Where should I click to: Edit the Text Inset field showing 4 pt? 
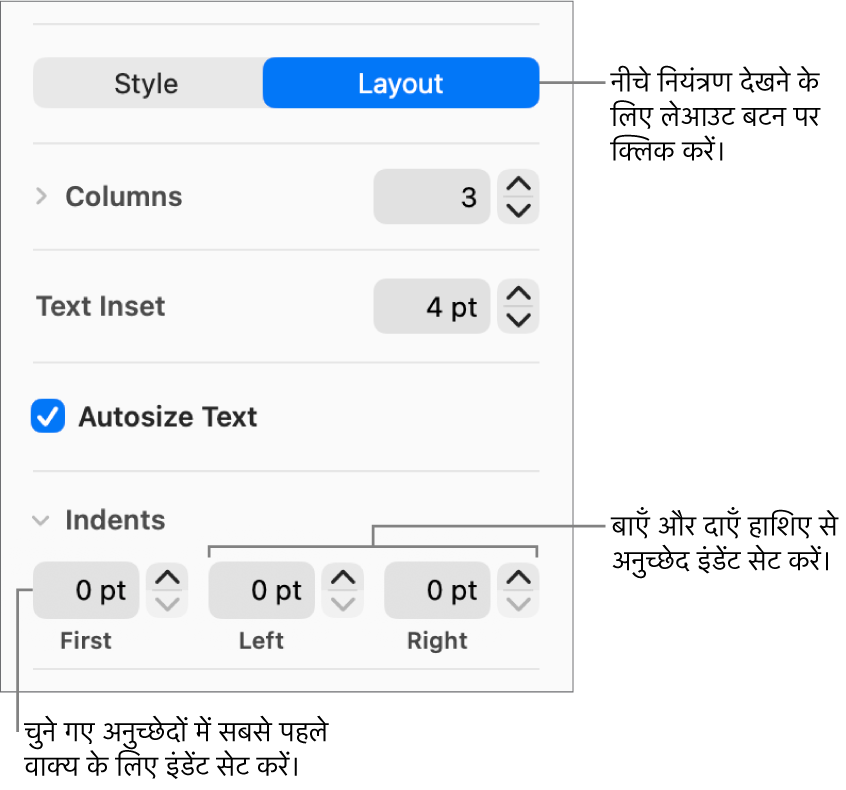(x=432, y=306)
